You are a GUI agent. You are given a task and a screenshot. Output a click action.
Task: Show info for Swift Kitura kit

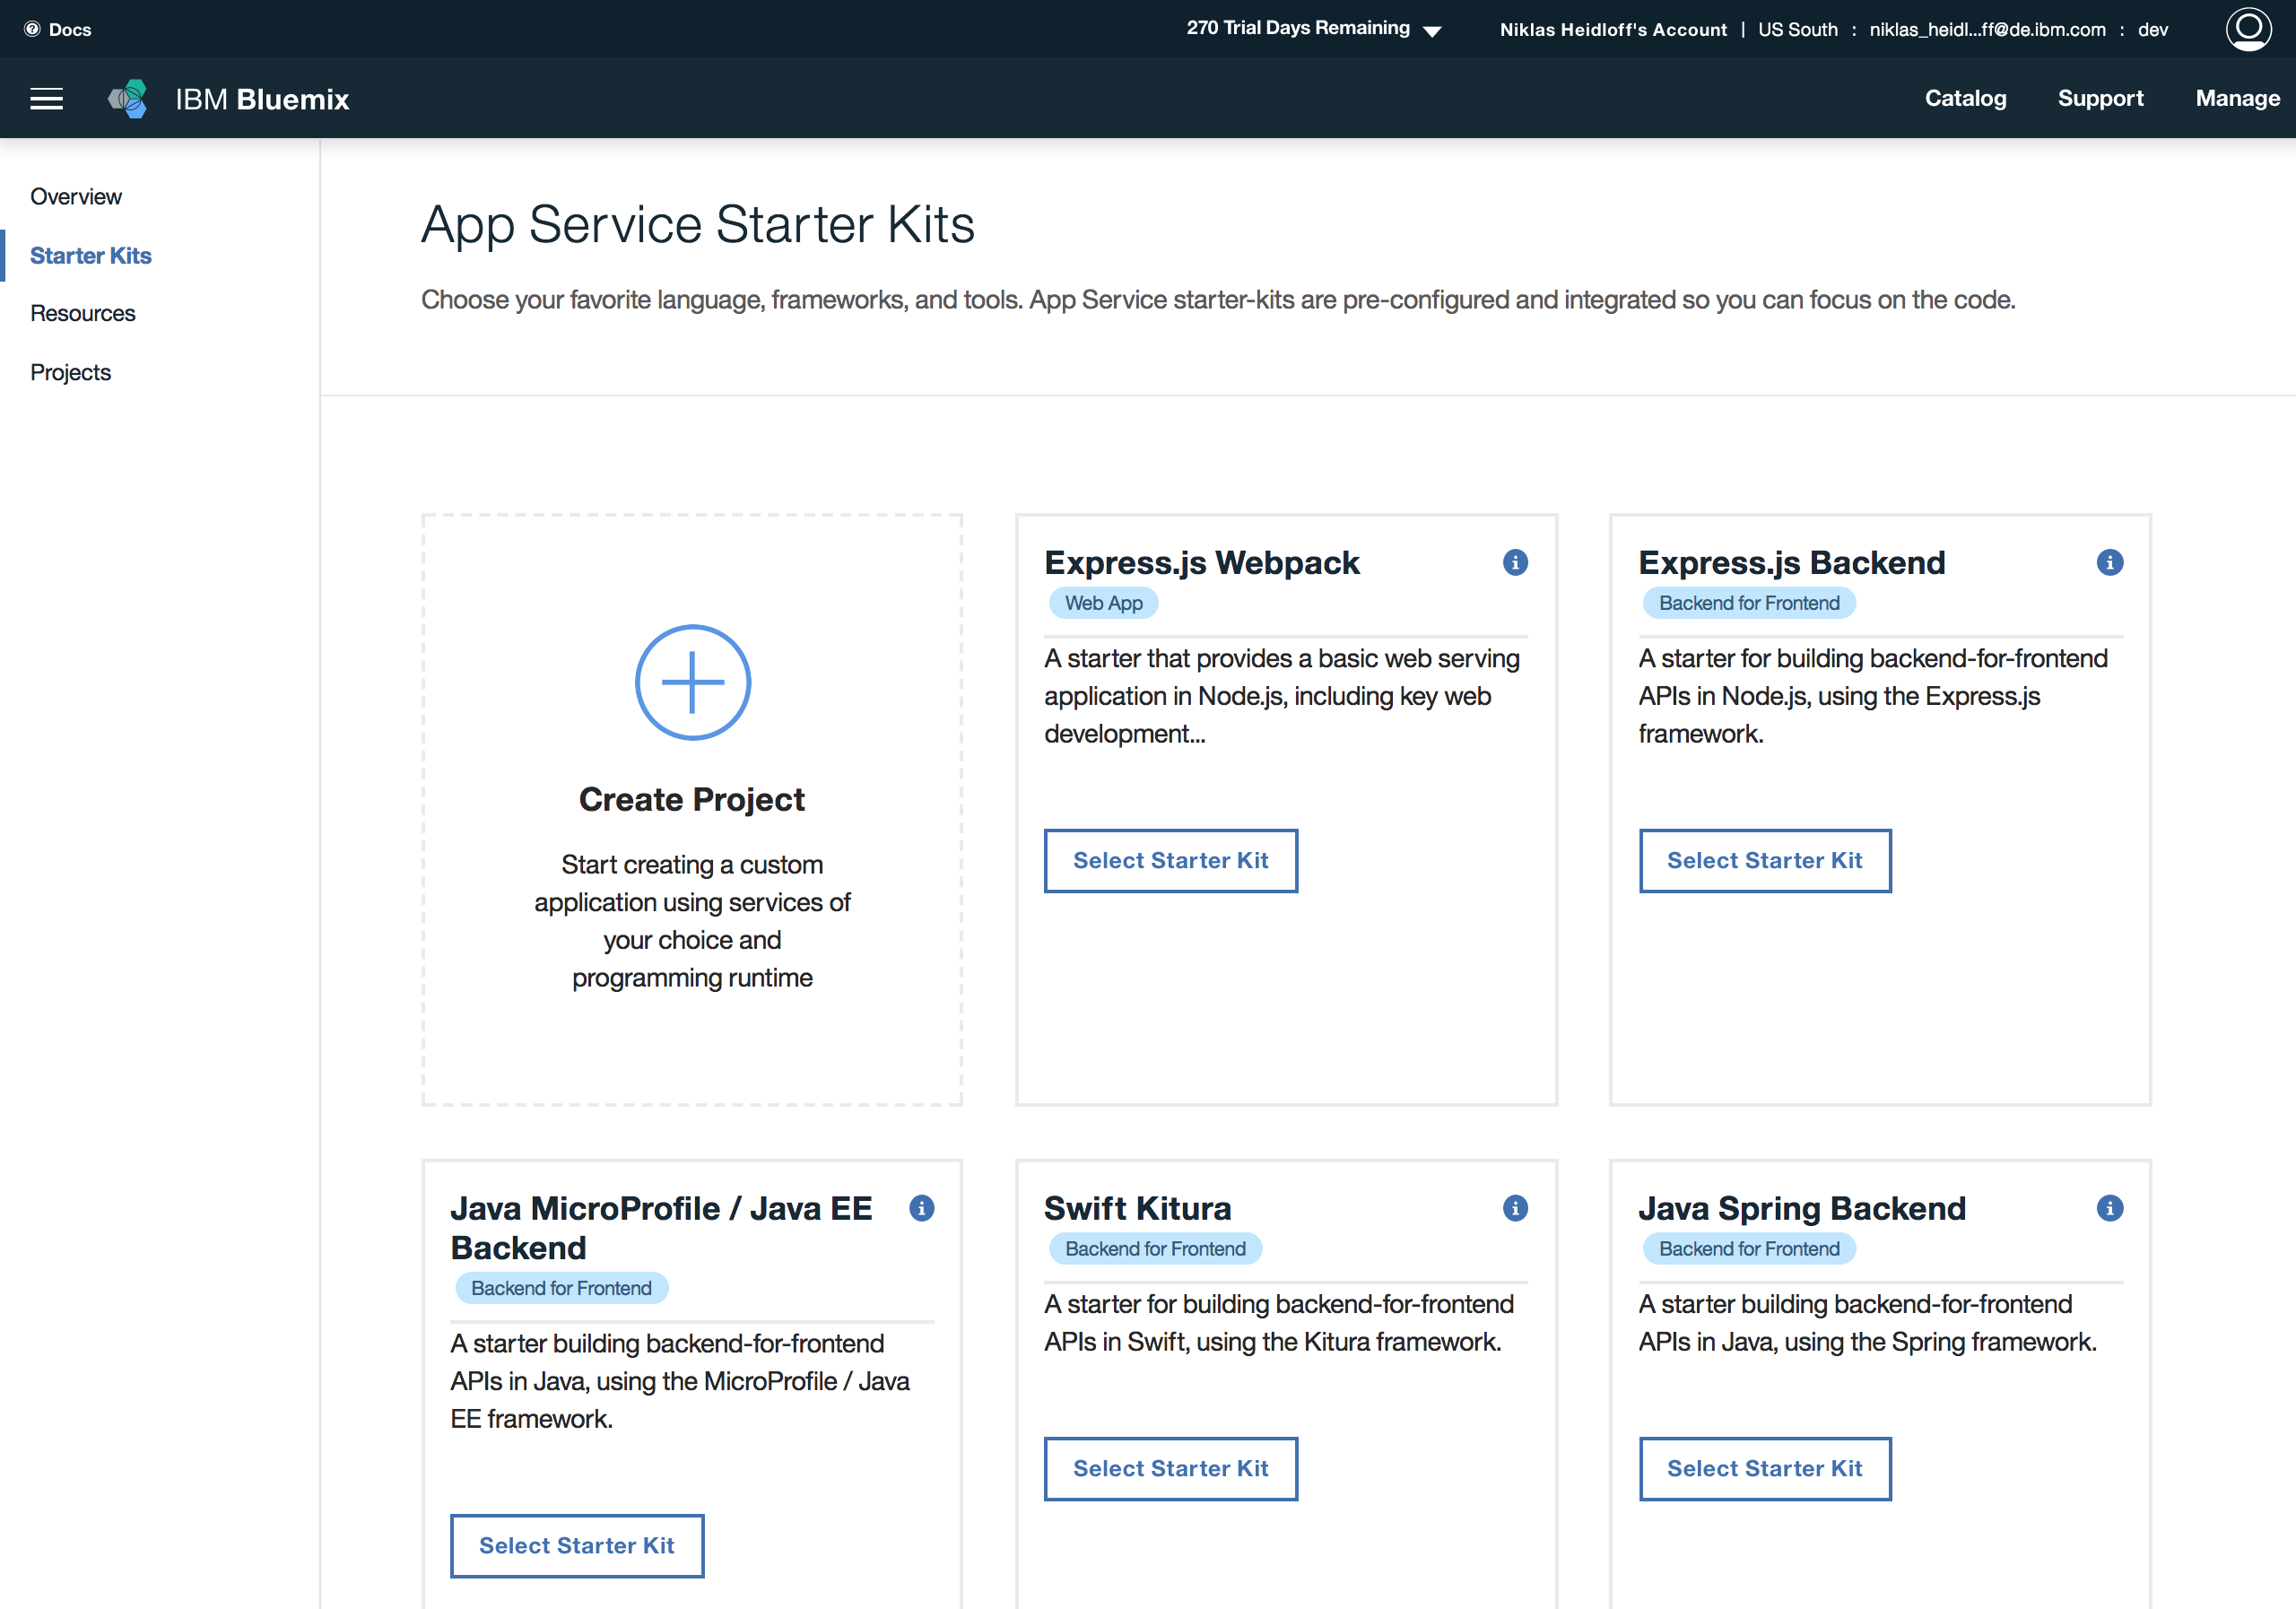pos(1515,1208)
